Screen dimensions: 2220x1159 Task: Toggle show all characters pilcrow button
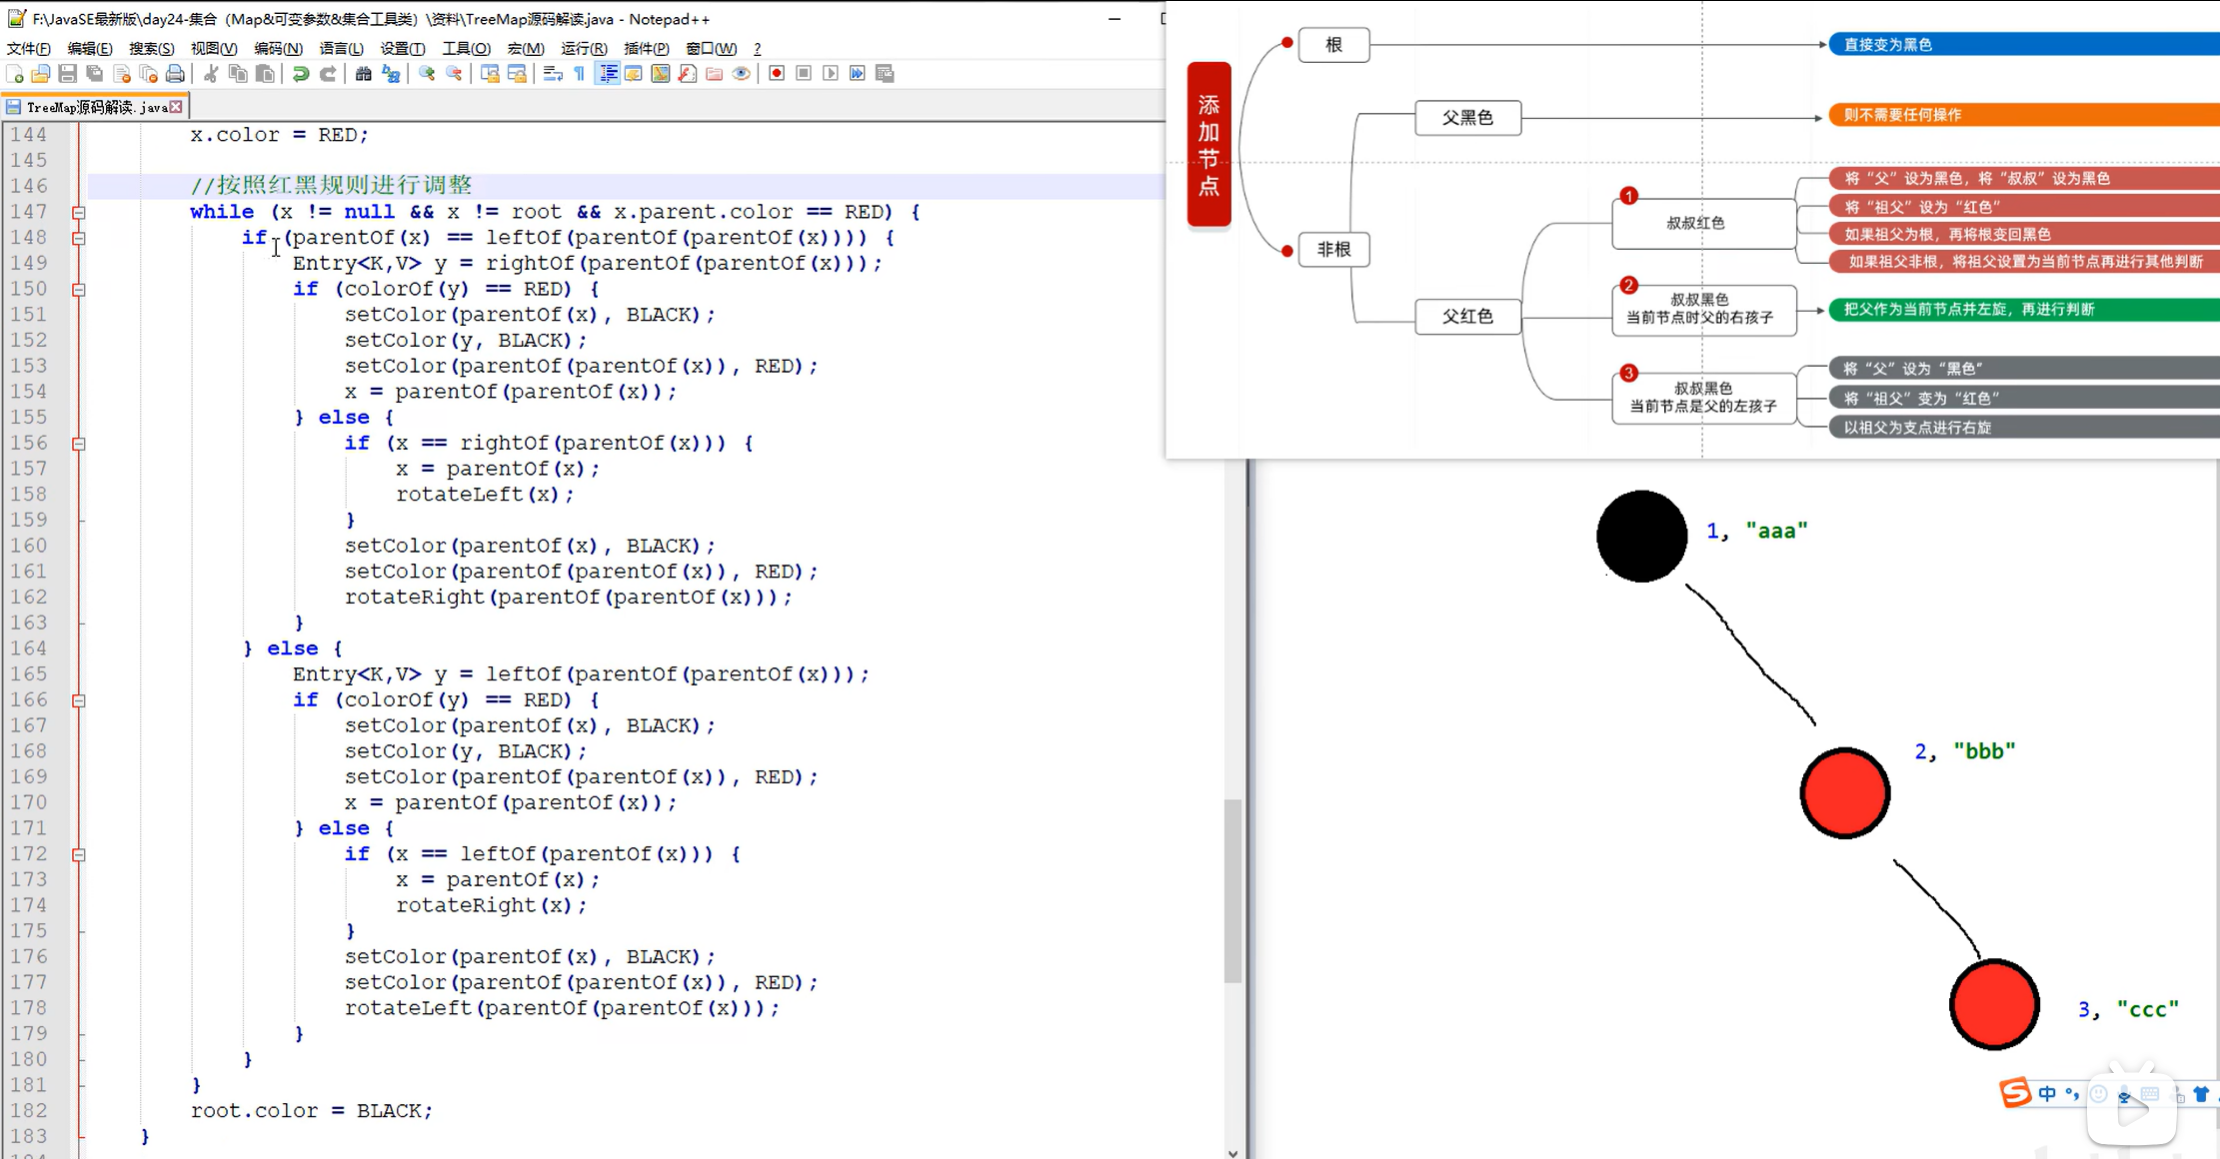[580, 74]
